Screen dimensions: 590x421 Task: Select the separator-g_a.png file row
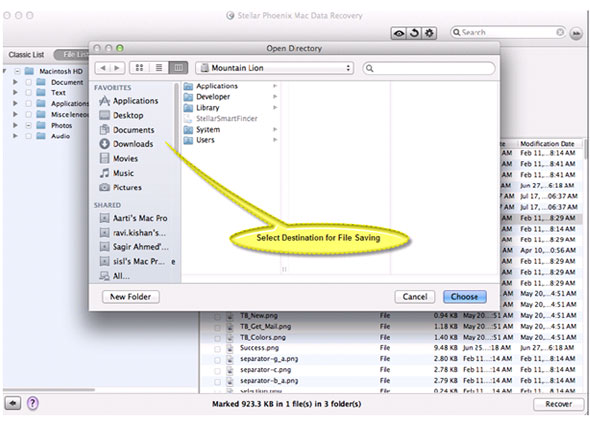tap(391, 359)
